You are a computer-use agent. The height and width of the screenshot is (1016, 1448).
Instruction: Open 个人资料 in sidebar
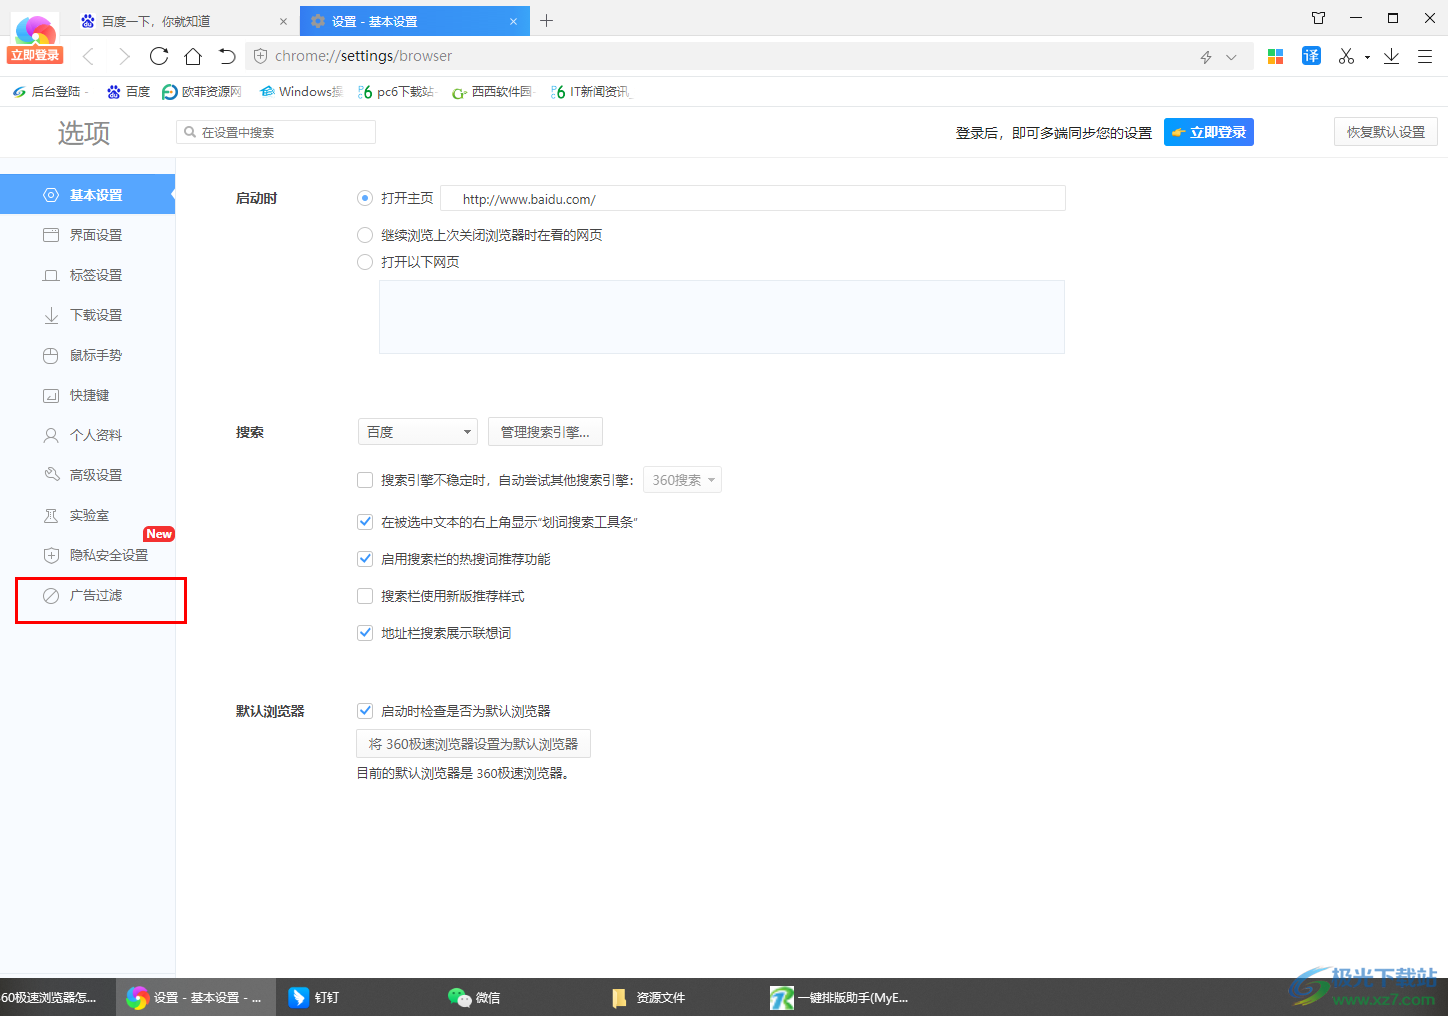tap(87, 435)
